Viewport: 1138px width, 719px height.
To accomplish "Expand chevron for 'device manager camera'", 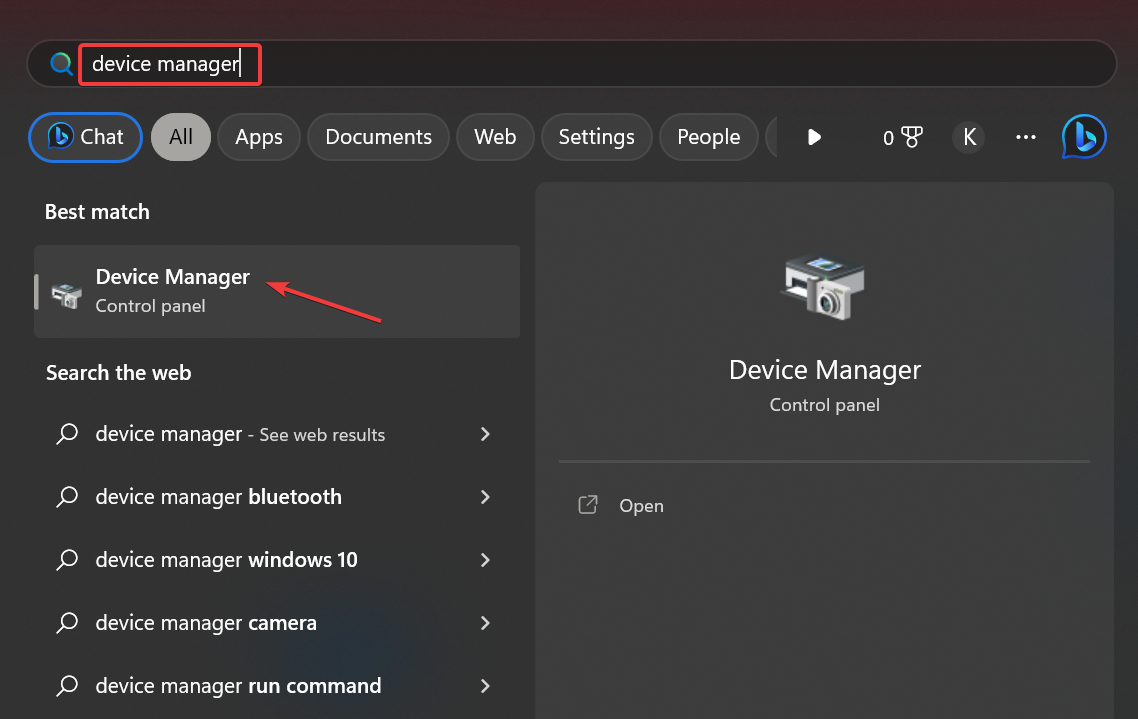I will pos(486,623).
